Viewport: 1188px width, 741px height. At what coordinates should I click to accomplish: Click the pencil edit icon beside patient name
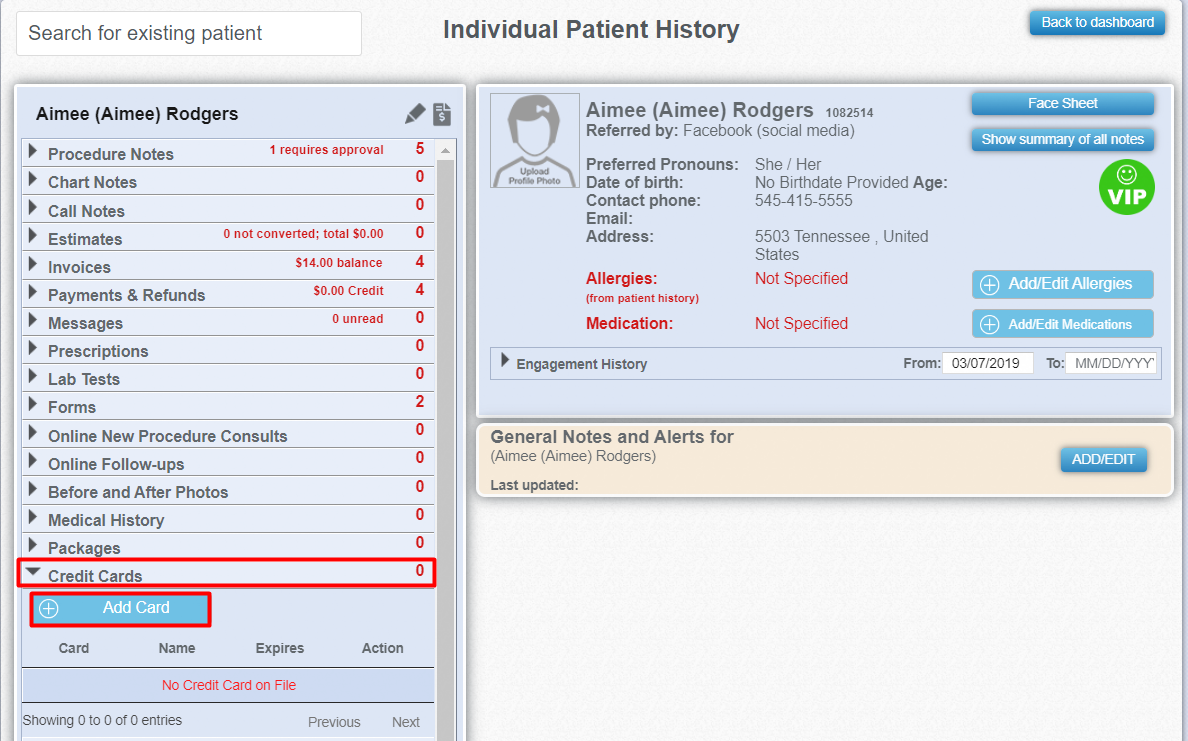coord(415,114)
